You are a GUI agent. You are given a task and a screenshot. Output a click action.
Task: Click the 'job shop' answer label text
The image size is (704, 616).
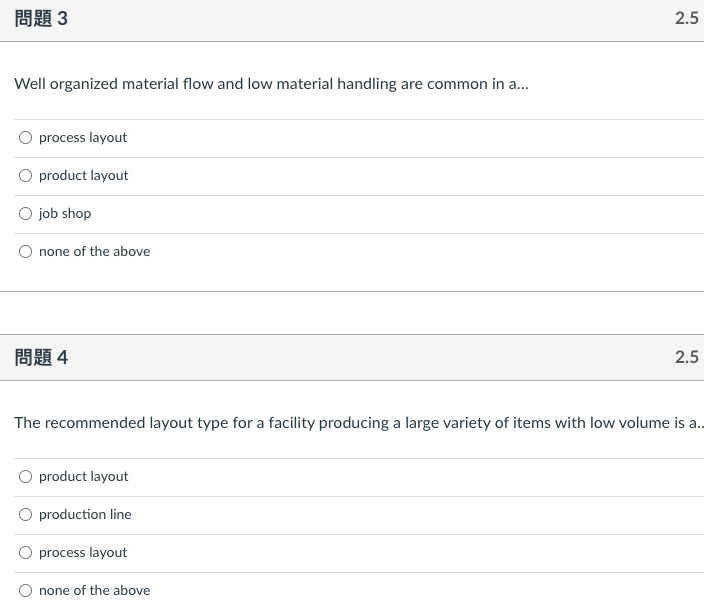(x=65, y=214)
